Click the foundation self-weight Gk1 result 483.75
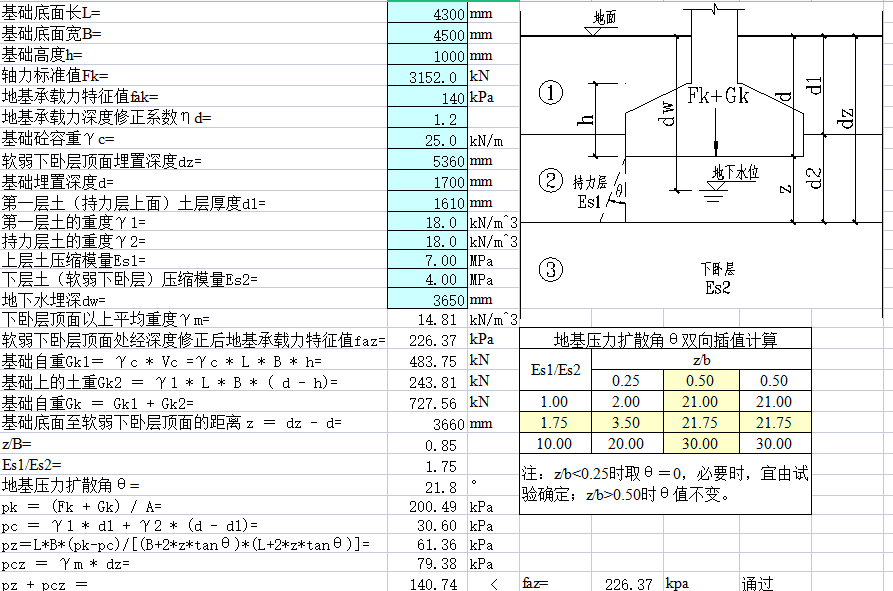 click(x=427, y=361)
